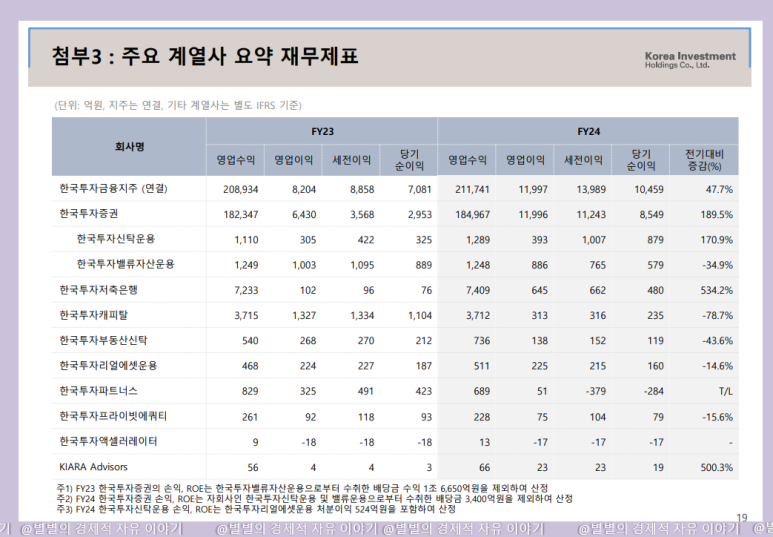Screen dimensions: 773x537
Task: Click the value -379 in 한국투자파트너스 row
Action: pyautogui.click(x=596, y=392)
